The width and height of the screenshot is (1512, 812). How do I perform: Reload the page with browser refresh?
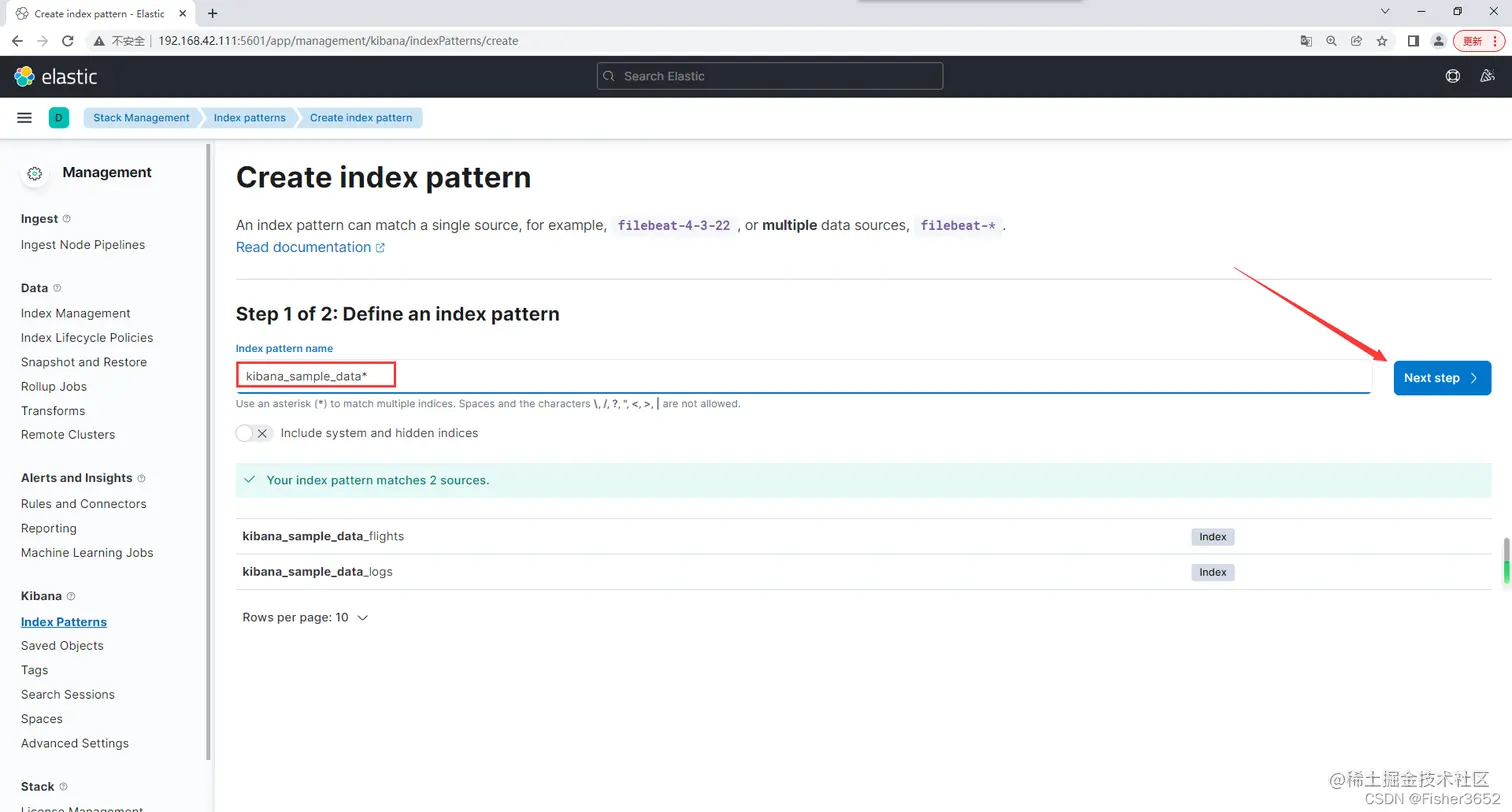click(68, 41)
